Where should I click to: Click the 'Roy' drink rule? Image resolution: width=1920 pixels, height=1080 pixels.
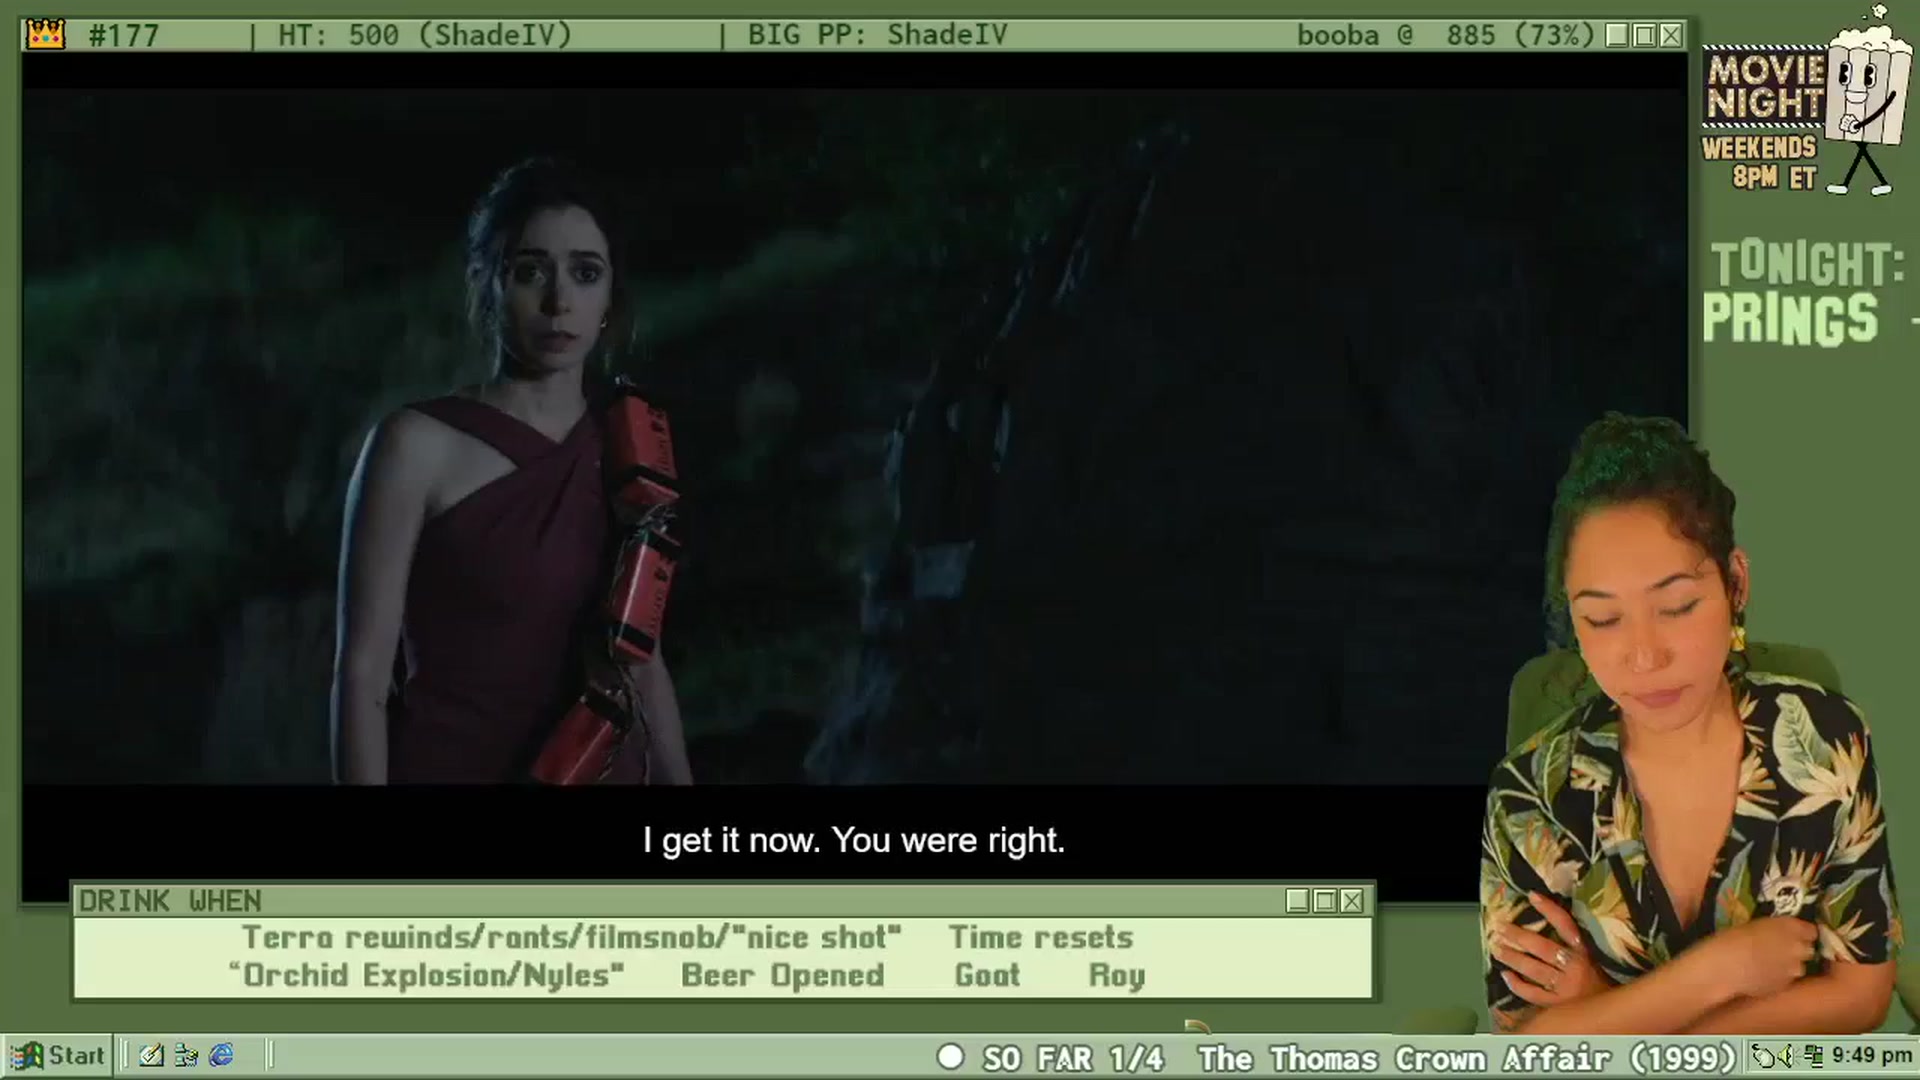point(1116,976)
